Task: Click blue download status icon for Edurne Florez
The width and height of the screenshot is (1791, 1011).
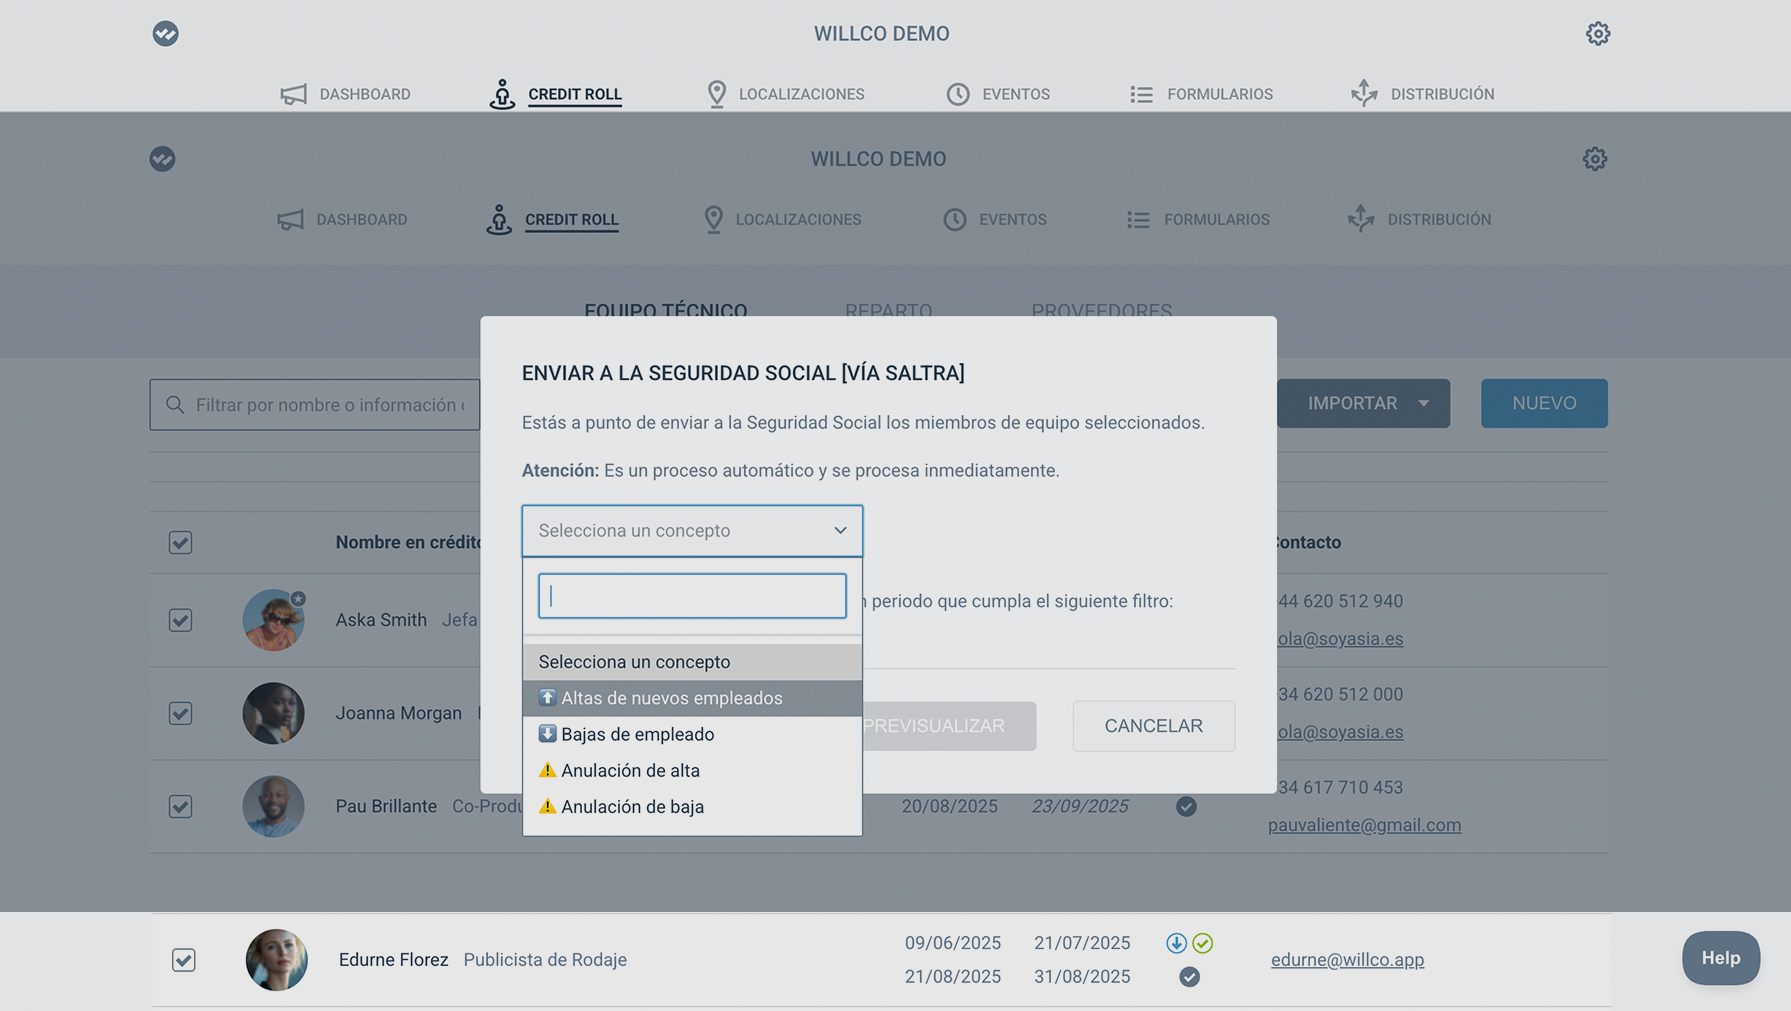Action: [x=1176, y=943]
